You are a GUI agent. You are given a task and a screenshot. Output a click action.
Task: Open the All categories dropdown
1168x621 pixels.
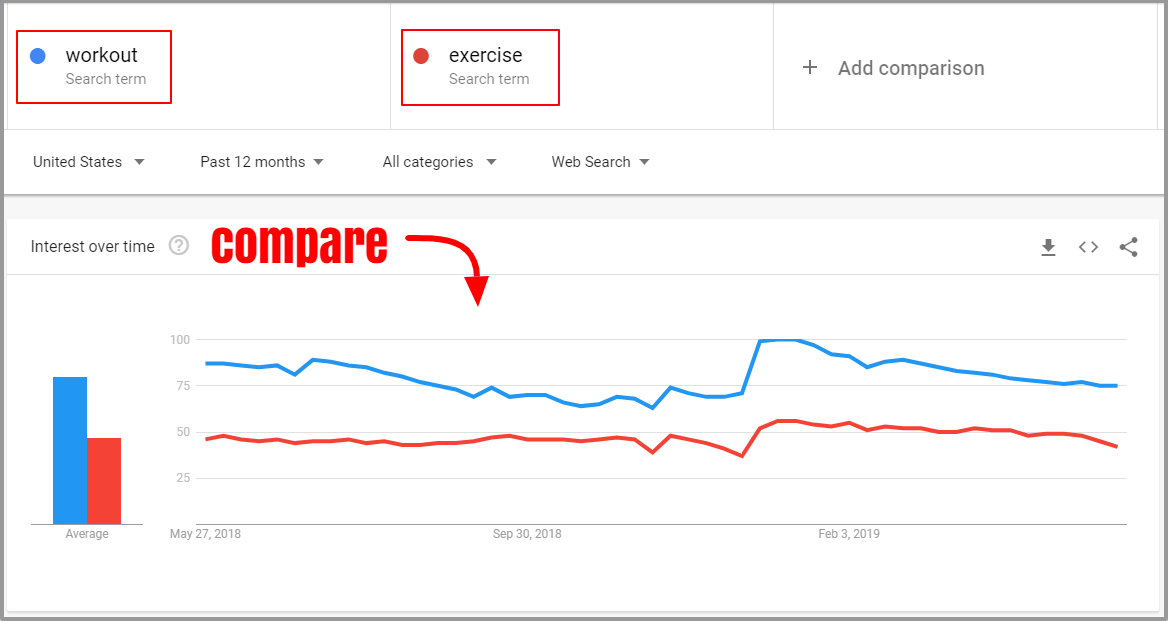[x=439, y=162]
